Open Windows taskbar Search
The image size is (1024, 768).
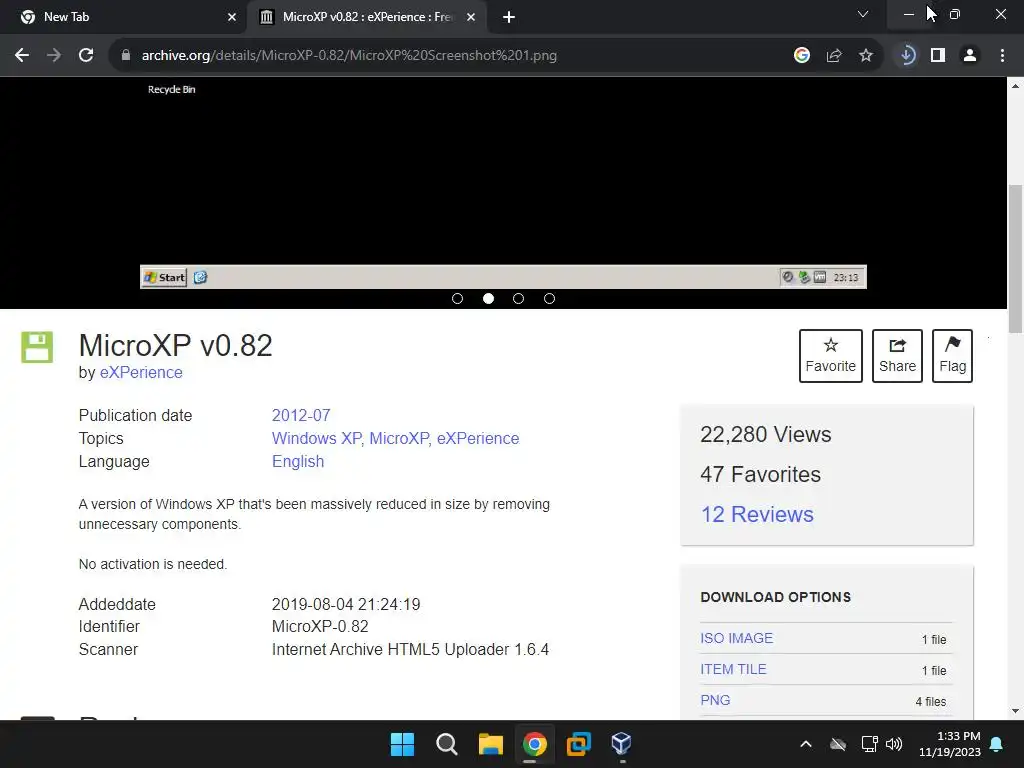[x=447, y=744]
